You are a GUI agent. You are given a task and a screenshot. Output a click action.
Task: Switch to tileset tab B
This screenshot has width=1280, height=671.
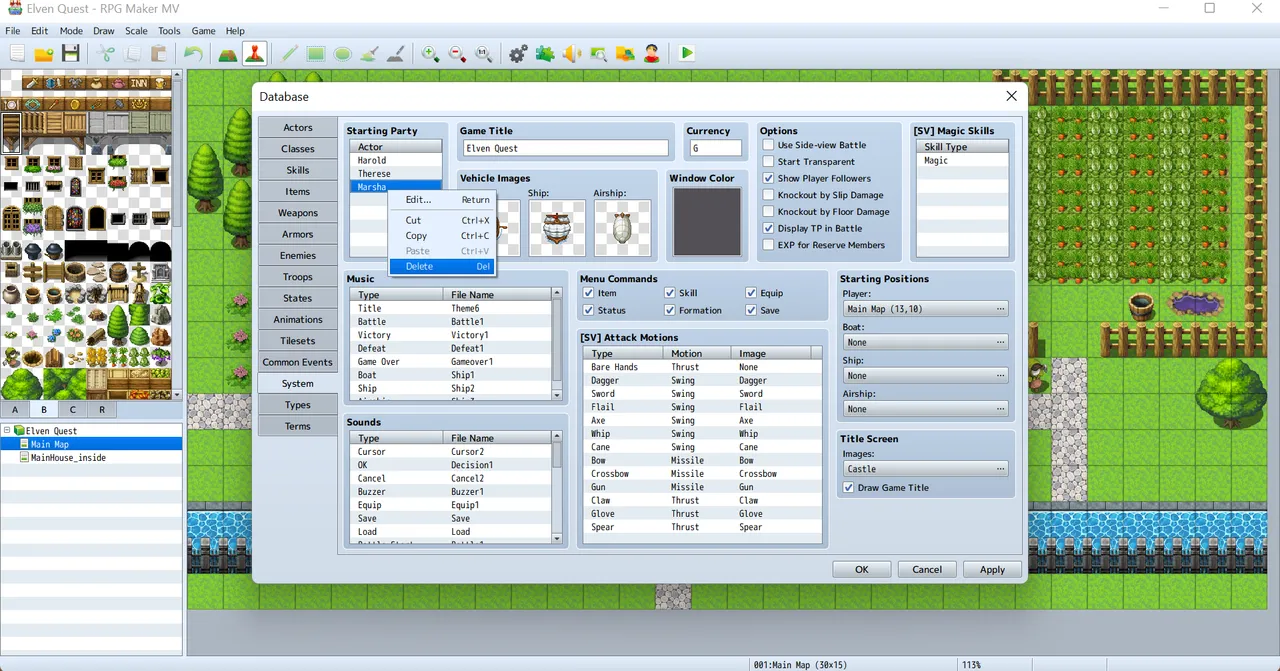pos(44,409)
